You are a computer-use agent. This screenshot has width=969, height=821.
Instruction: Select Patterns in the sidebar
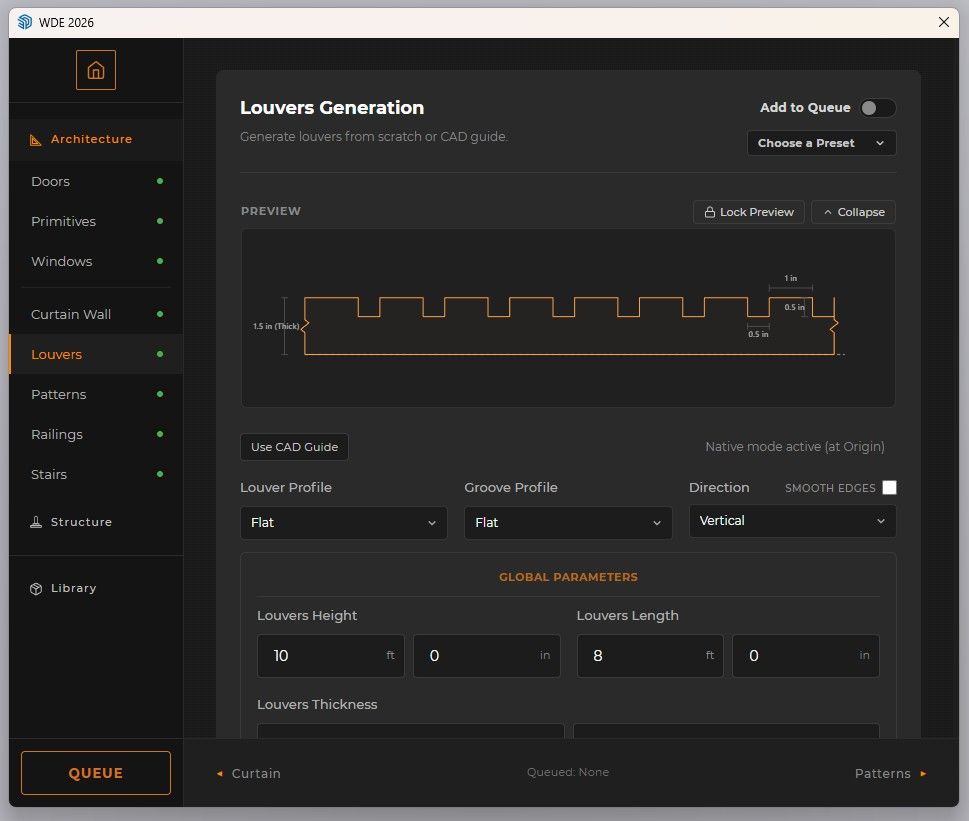[96, 394]
